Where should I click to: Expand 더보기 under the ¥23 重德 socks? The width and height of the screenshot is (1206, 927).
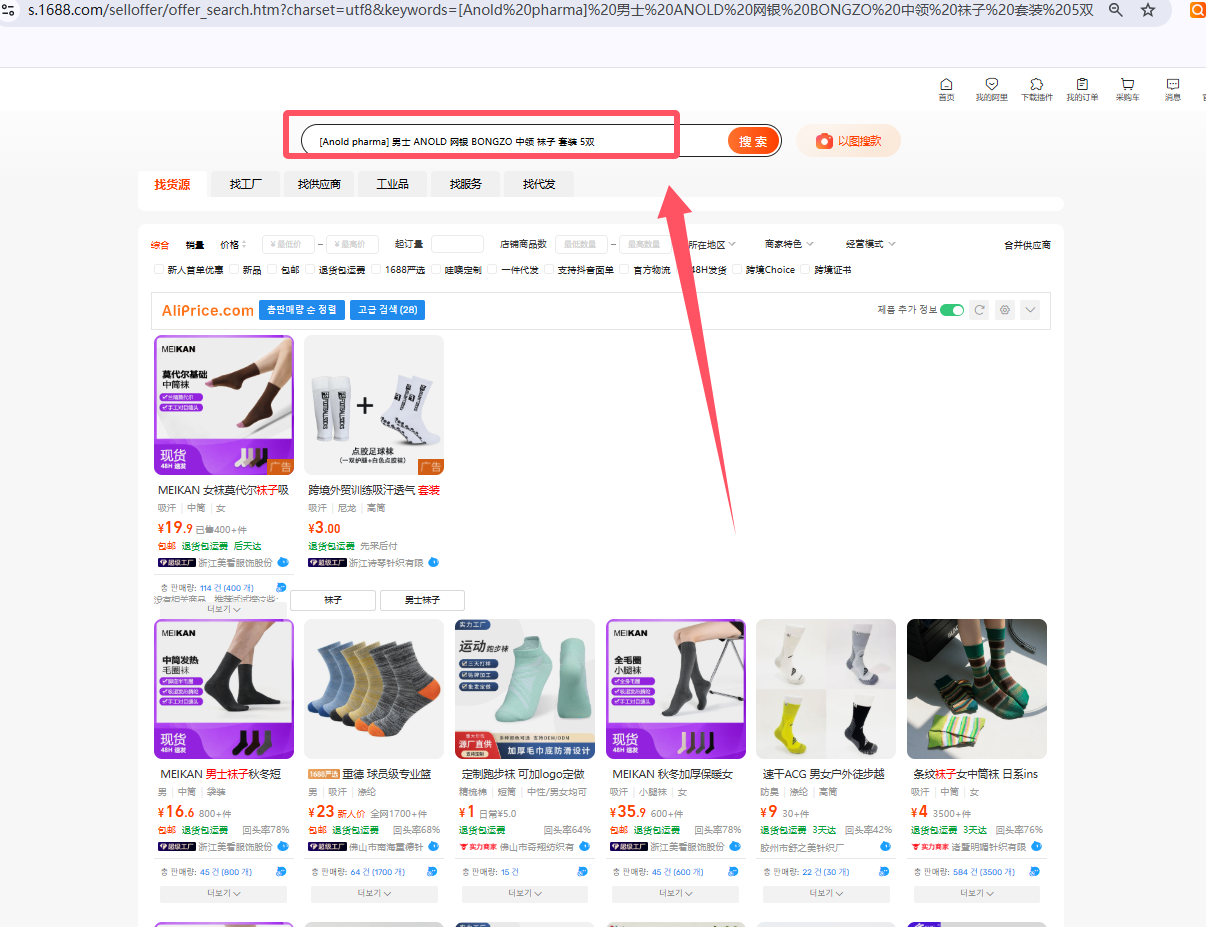tap(374, 894)
